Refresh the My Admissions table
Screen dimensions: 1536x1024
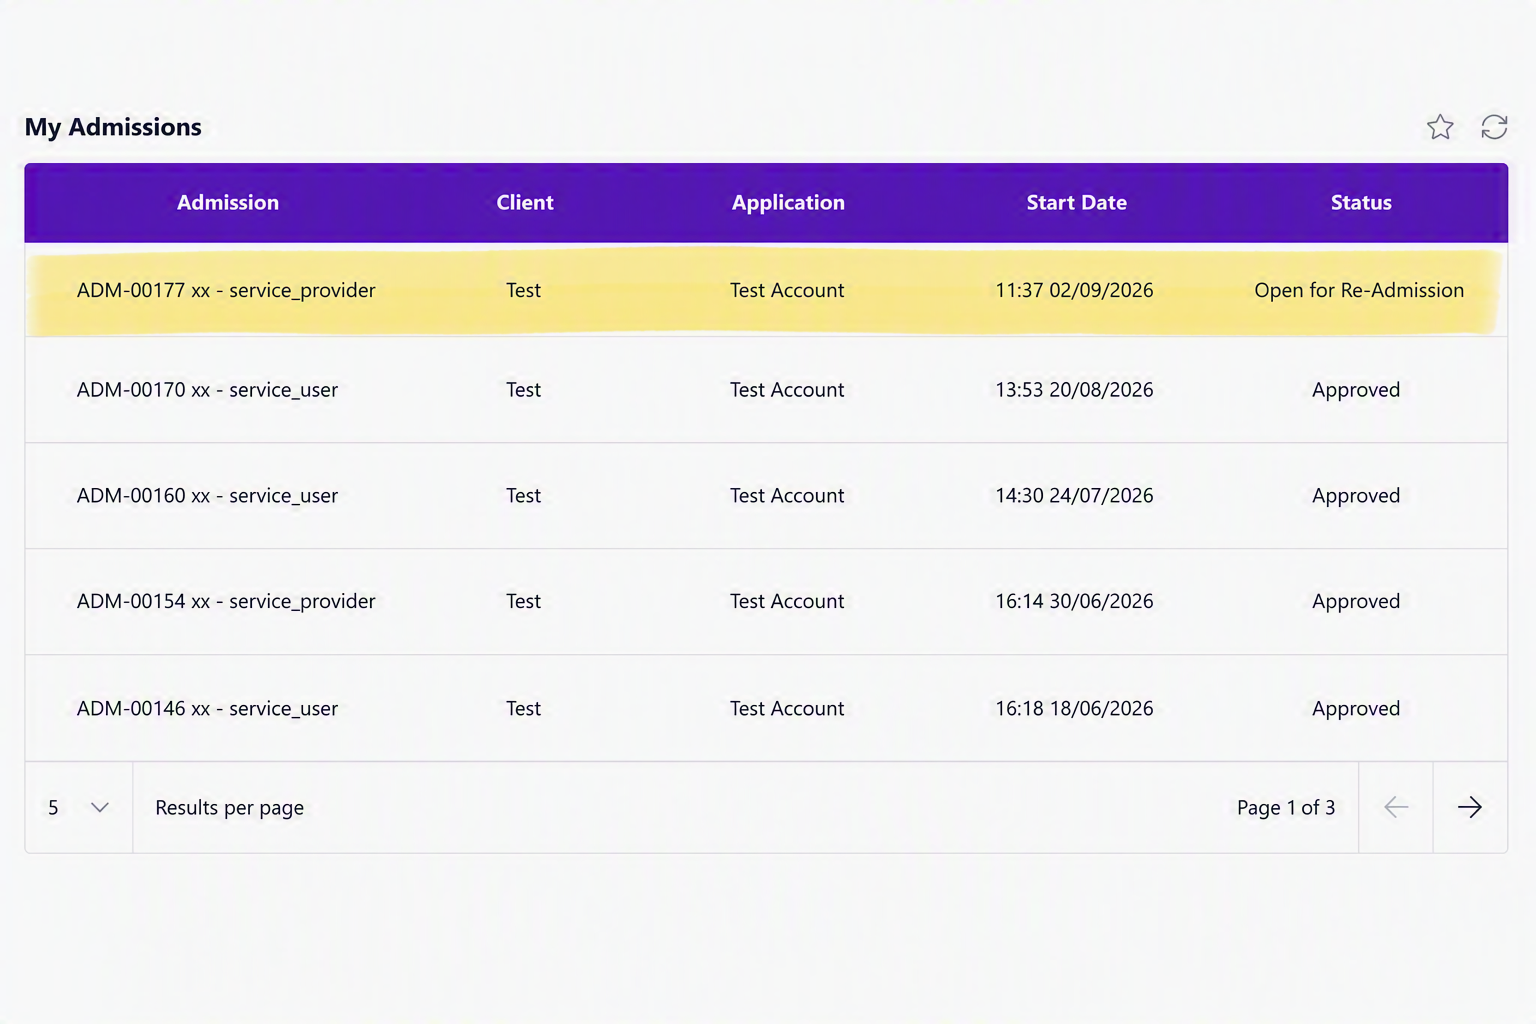coord(1494,127)
